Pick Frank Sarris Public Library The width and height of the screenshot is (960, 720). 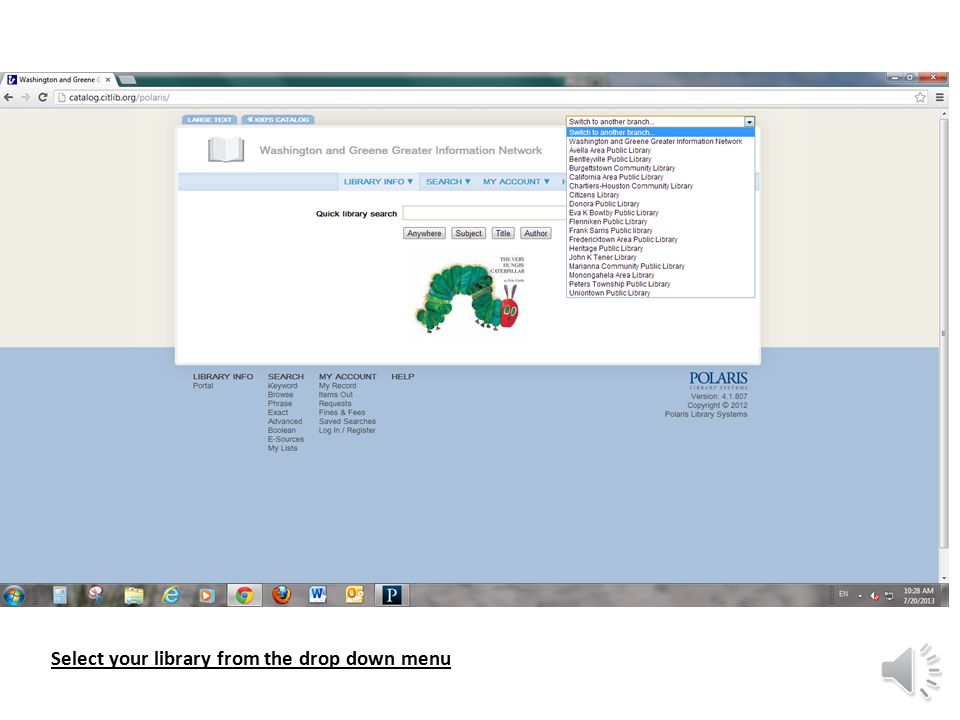point(660,231)
